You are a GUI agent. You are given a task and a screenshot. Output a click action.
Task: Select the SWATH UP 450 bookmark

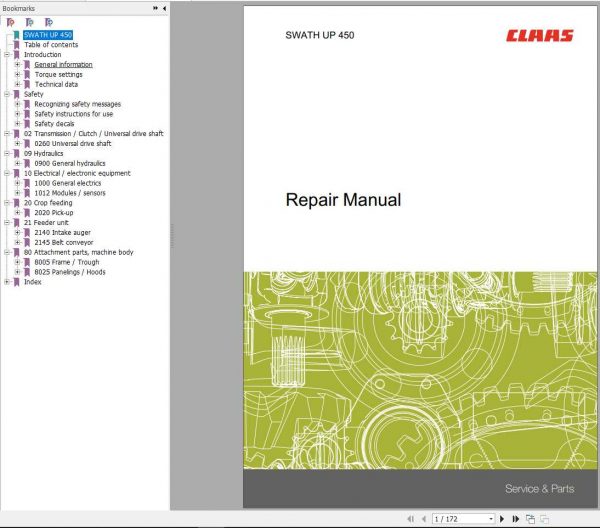(x=48, y=35)
